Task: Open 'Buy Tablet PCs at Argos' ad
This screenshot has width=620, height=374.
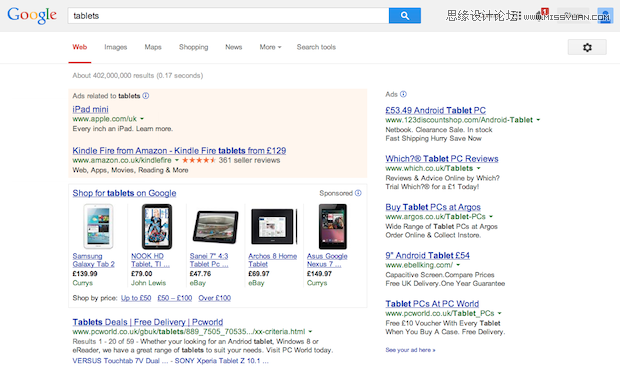Action: (x=433, y=207)
